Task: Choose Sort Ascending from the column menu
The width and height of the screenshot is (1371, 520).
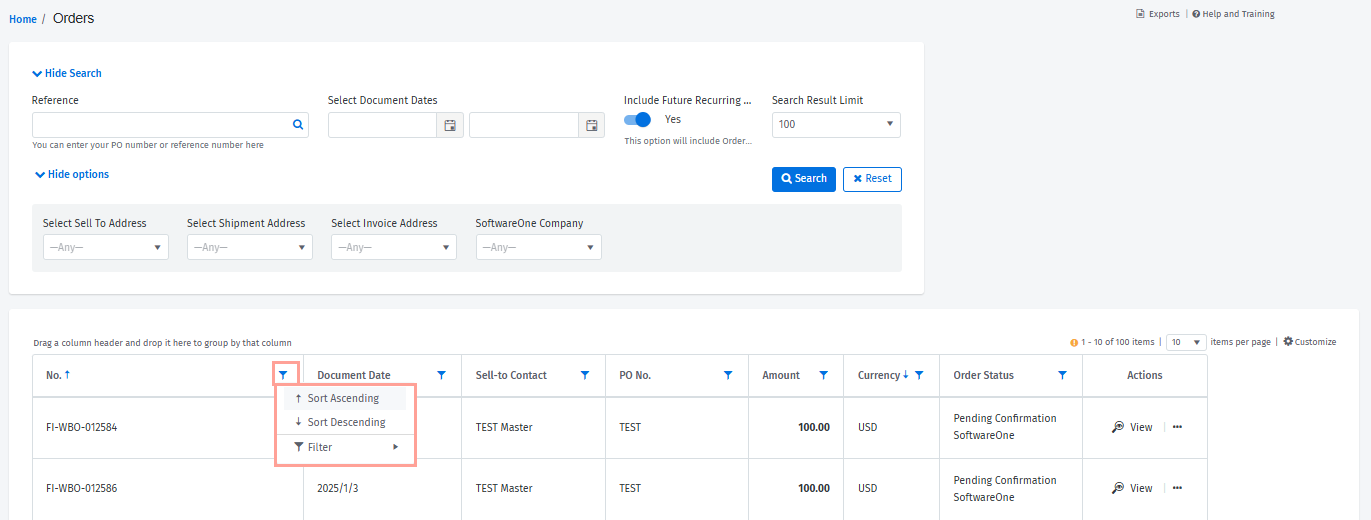Action: click(343, 398)
